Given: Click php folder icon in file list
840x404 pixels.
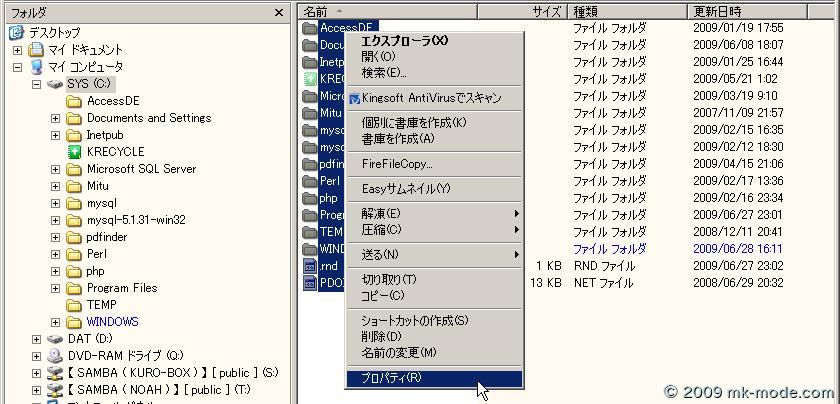Looking at the screenshot, I should click(x=310, y=198).
